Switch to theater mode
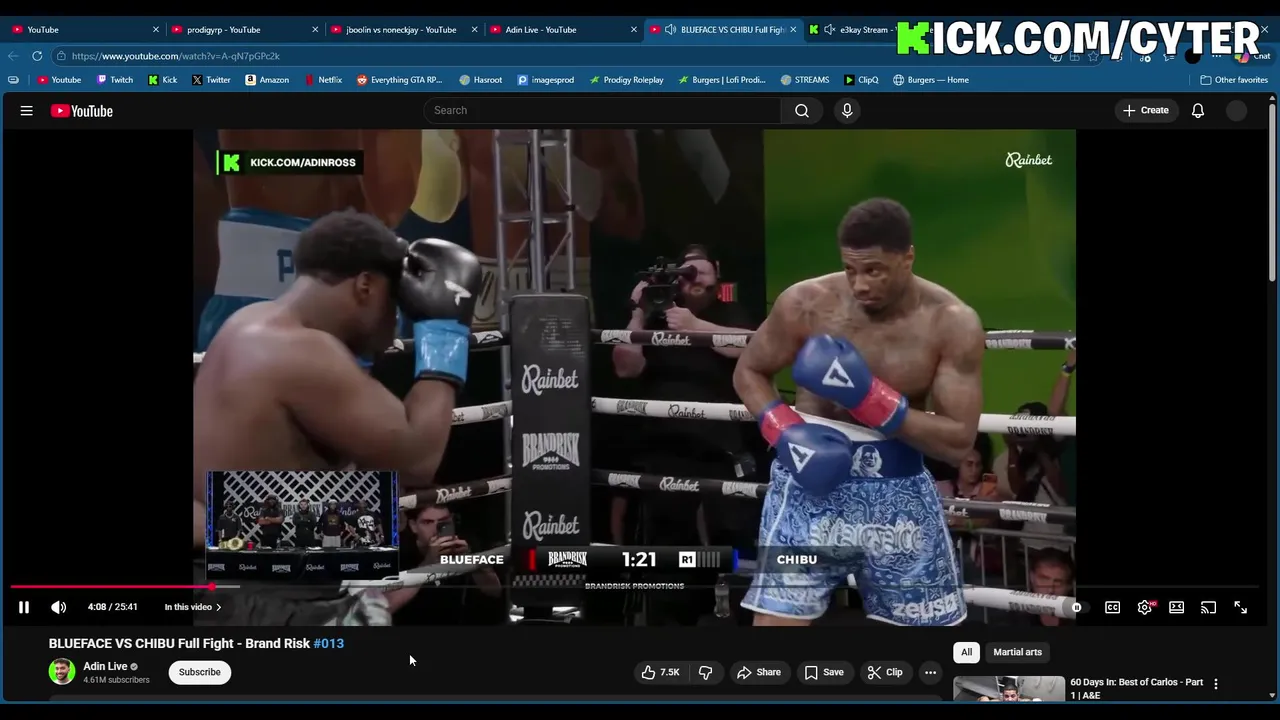Image resolution: width=1280 pixels, height=720 pixels. [1177, 607]
